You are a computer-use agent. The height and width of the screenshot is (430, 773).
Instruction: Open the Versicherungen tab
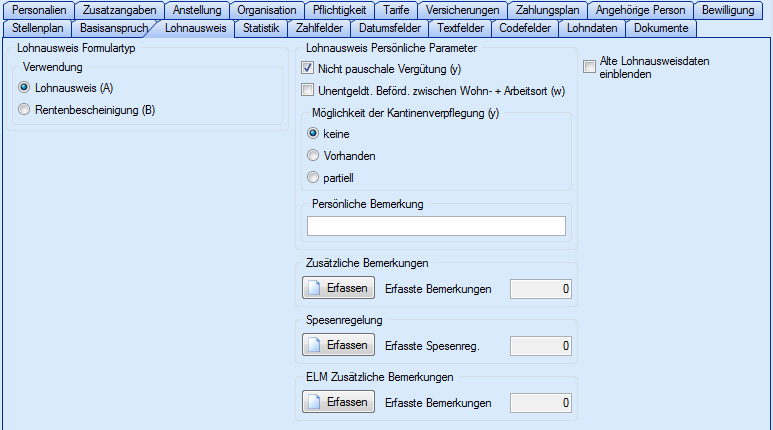[x=461, y=10]
